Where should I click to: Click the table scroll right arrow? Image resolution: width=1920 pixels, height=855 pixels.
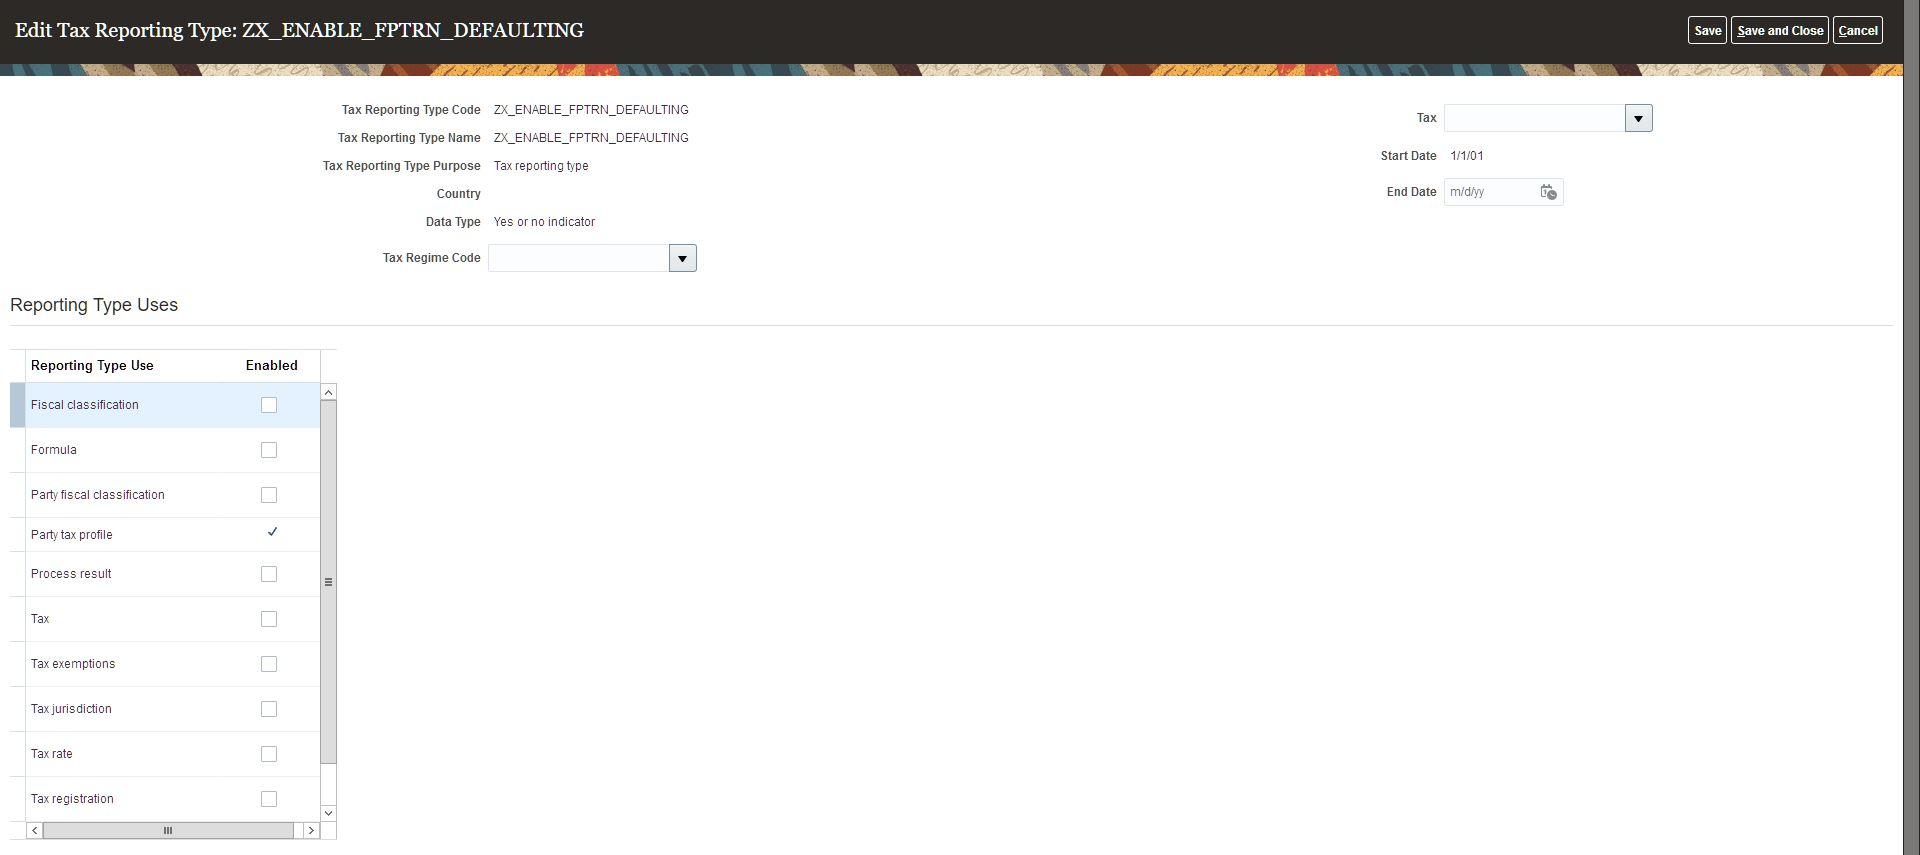coord(311,830)
